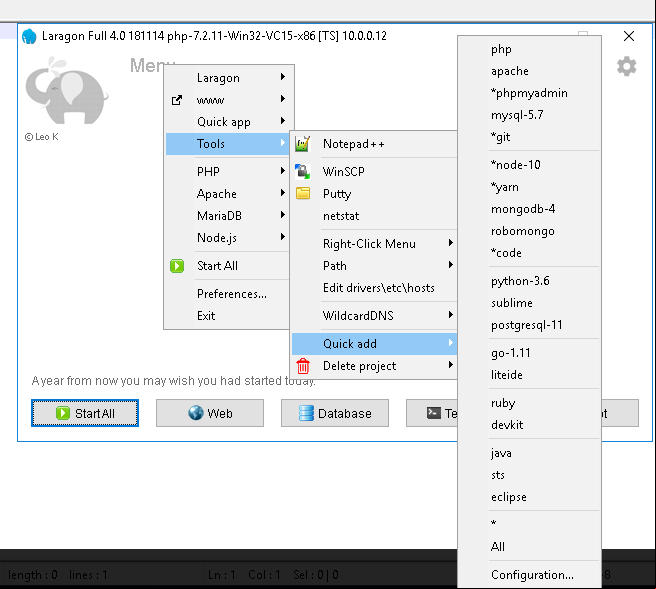Image resolution: width=656 pixels, height=589 pixels.
Task: Click the green play icon on Start All button
Action: (63, 413)
